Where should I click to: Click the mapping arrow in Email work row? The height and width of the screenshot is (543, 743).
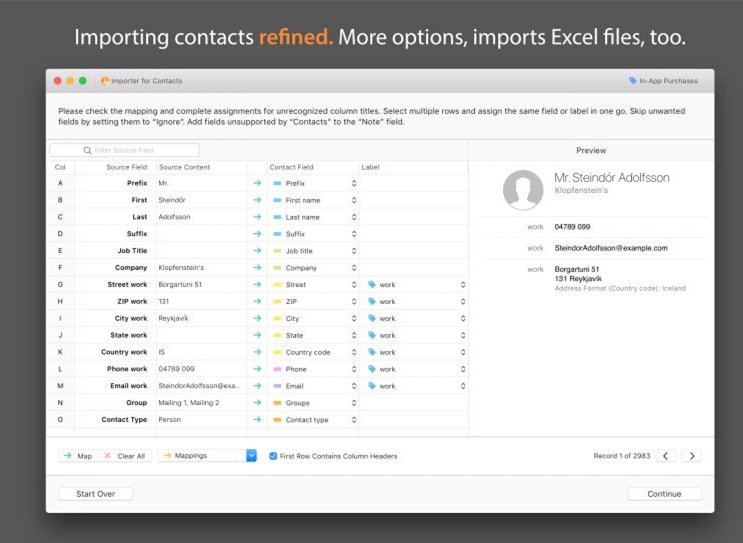(257, 386)
